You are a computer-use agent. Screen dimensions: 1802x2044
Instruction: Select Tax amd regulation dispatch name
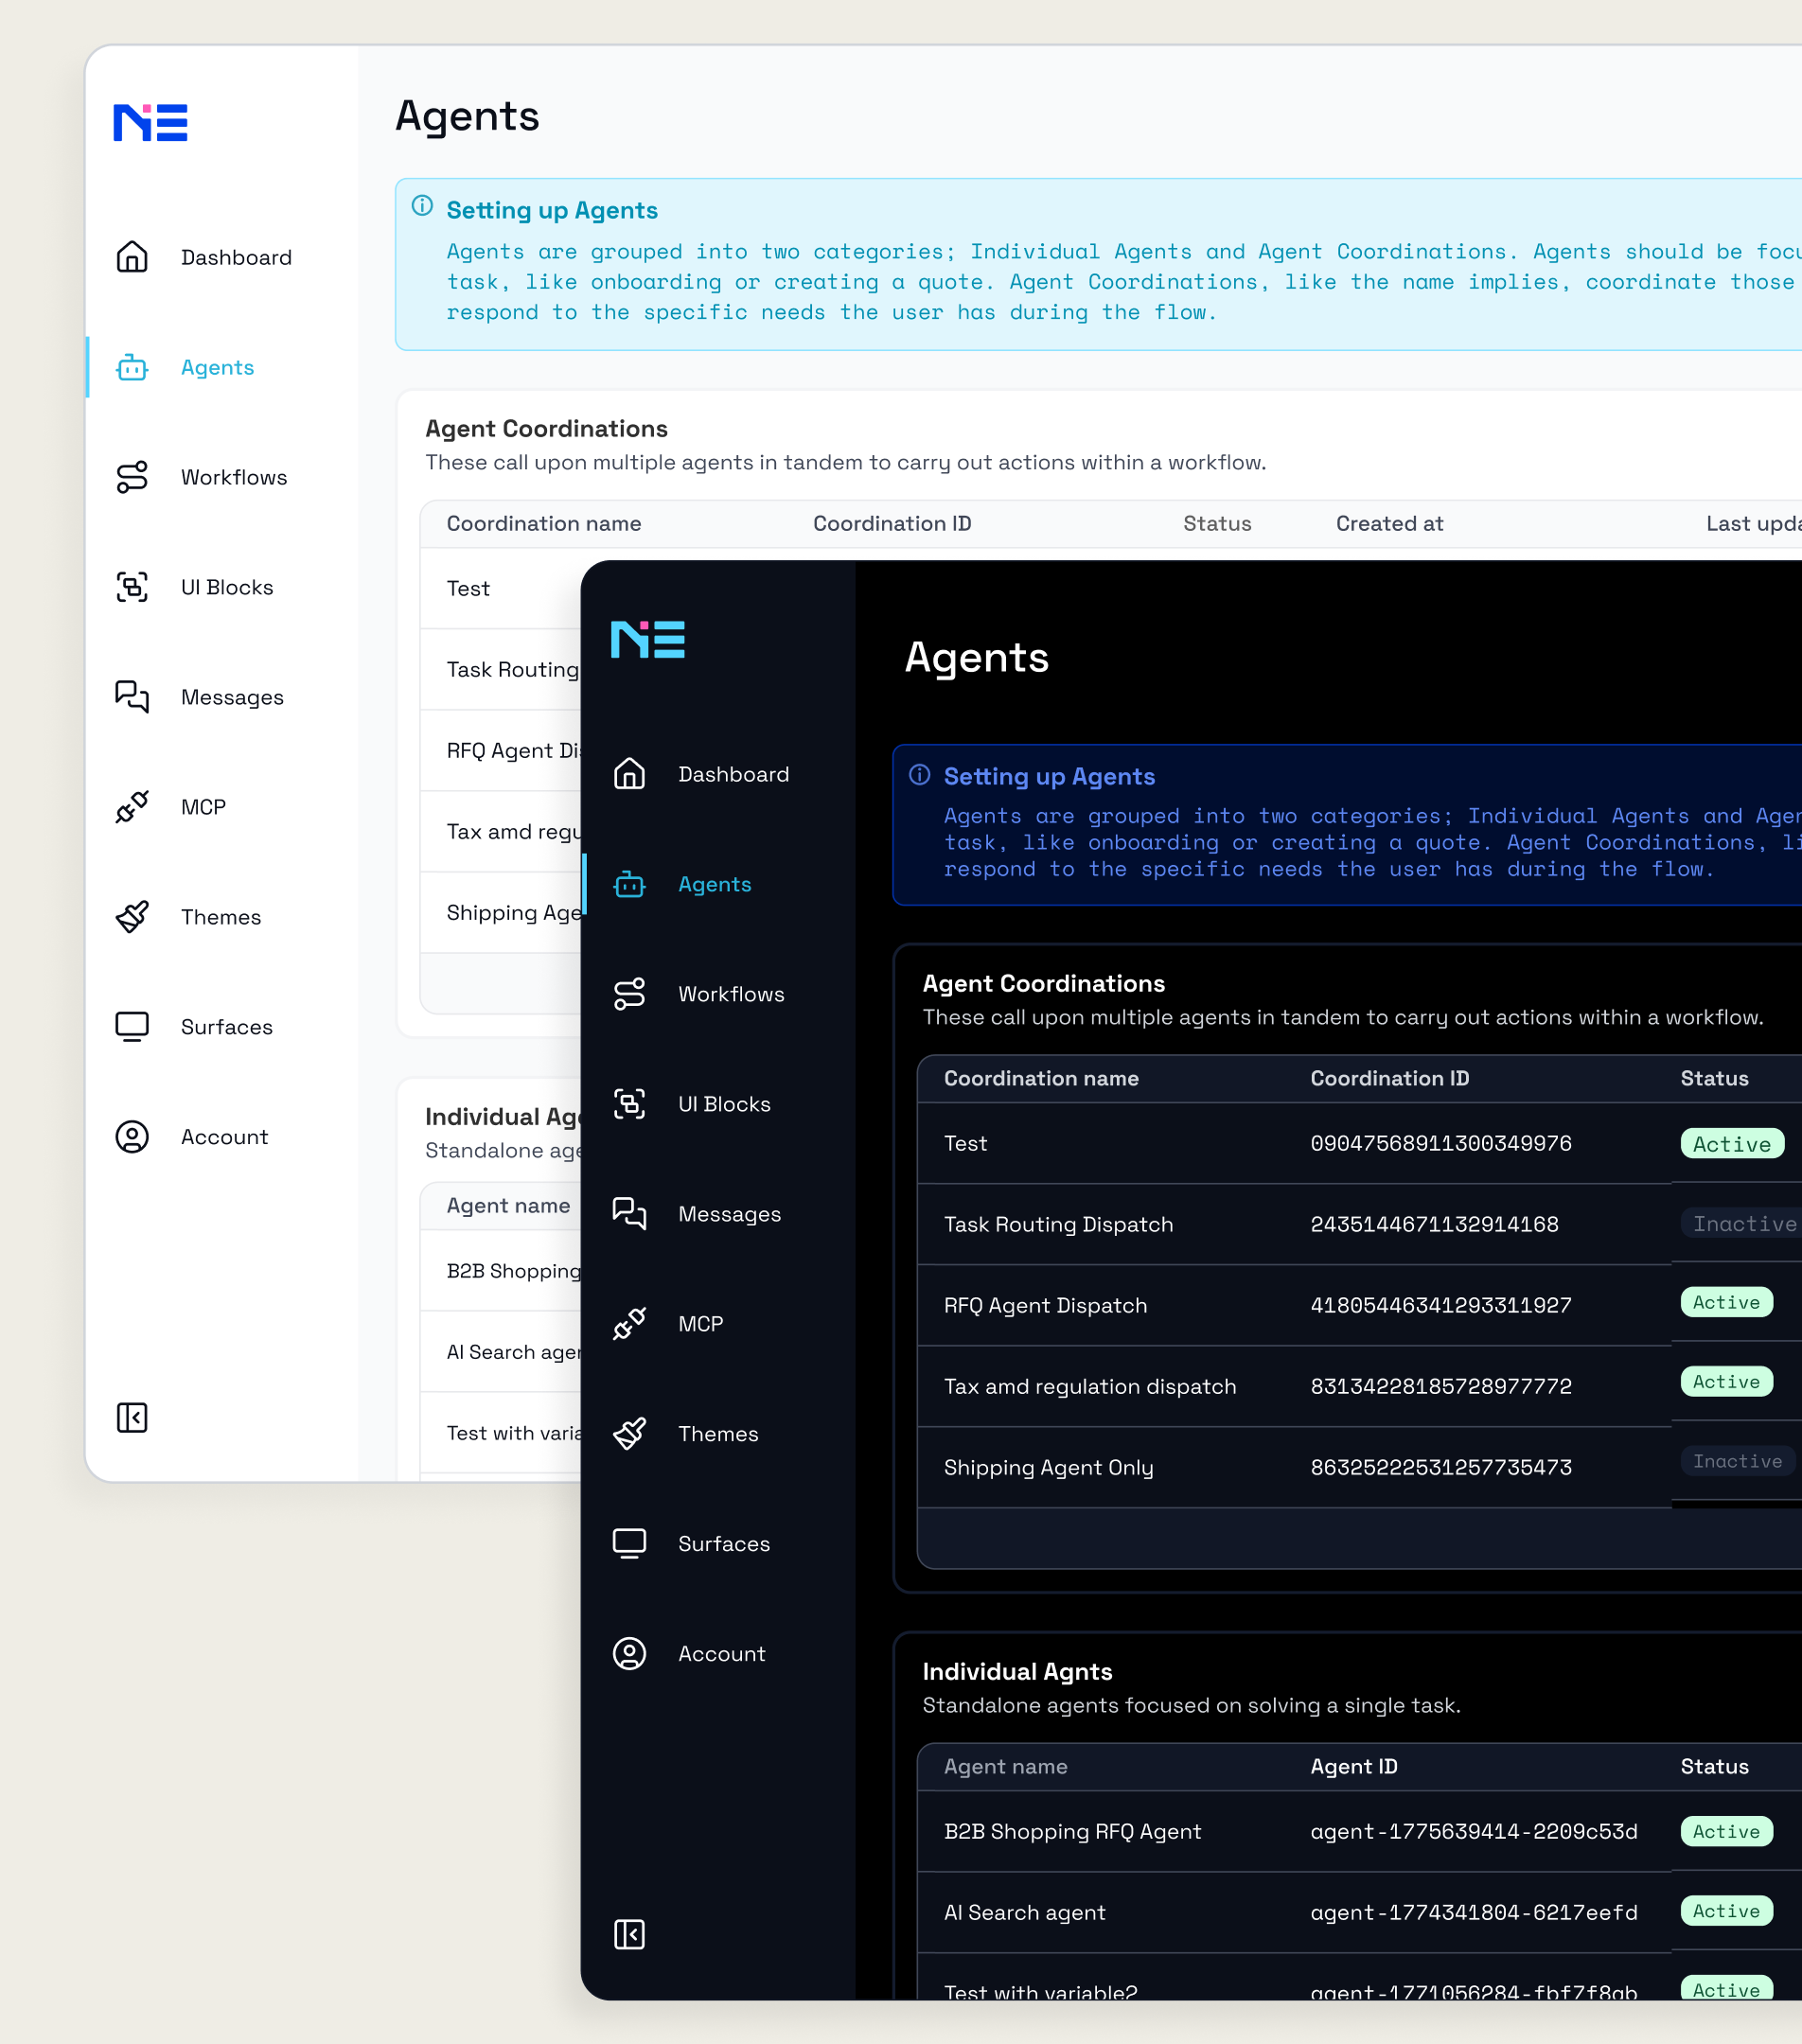(x=1090, y=1386)
